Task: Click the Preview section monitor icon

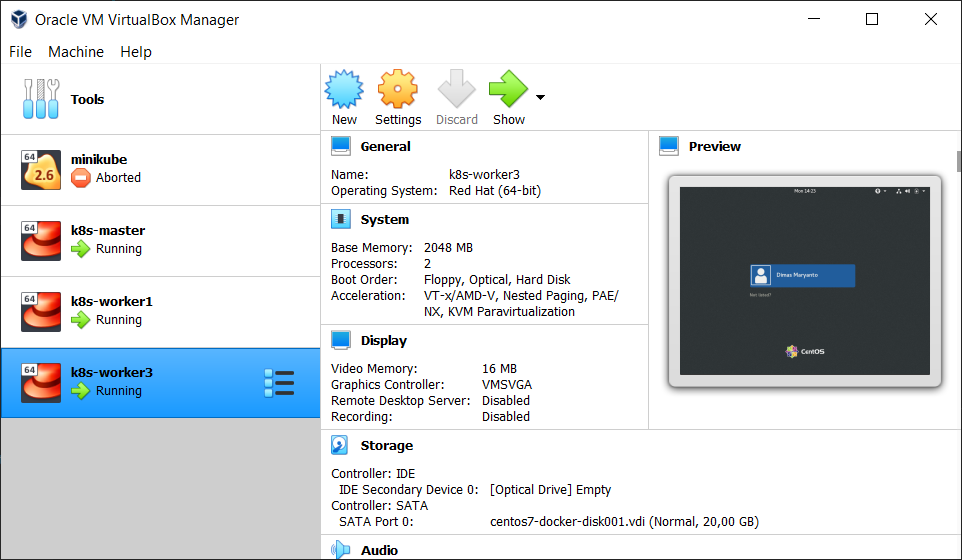Action: [669, 146]
